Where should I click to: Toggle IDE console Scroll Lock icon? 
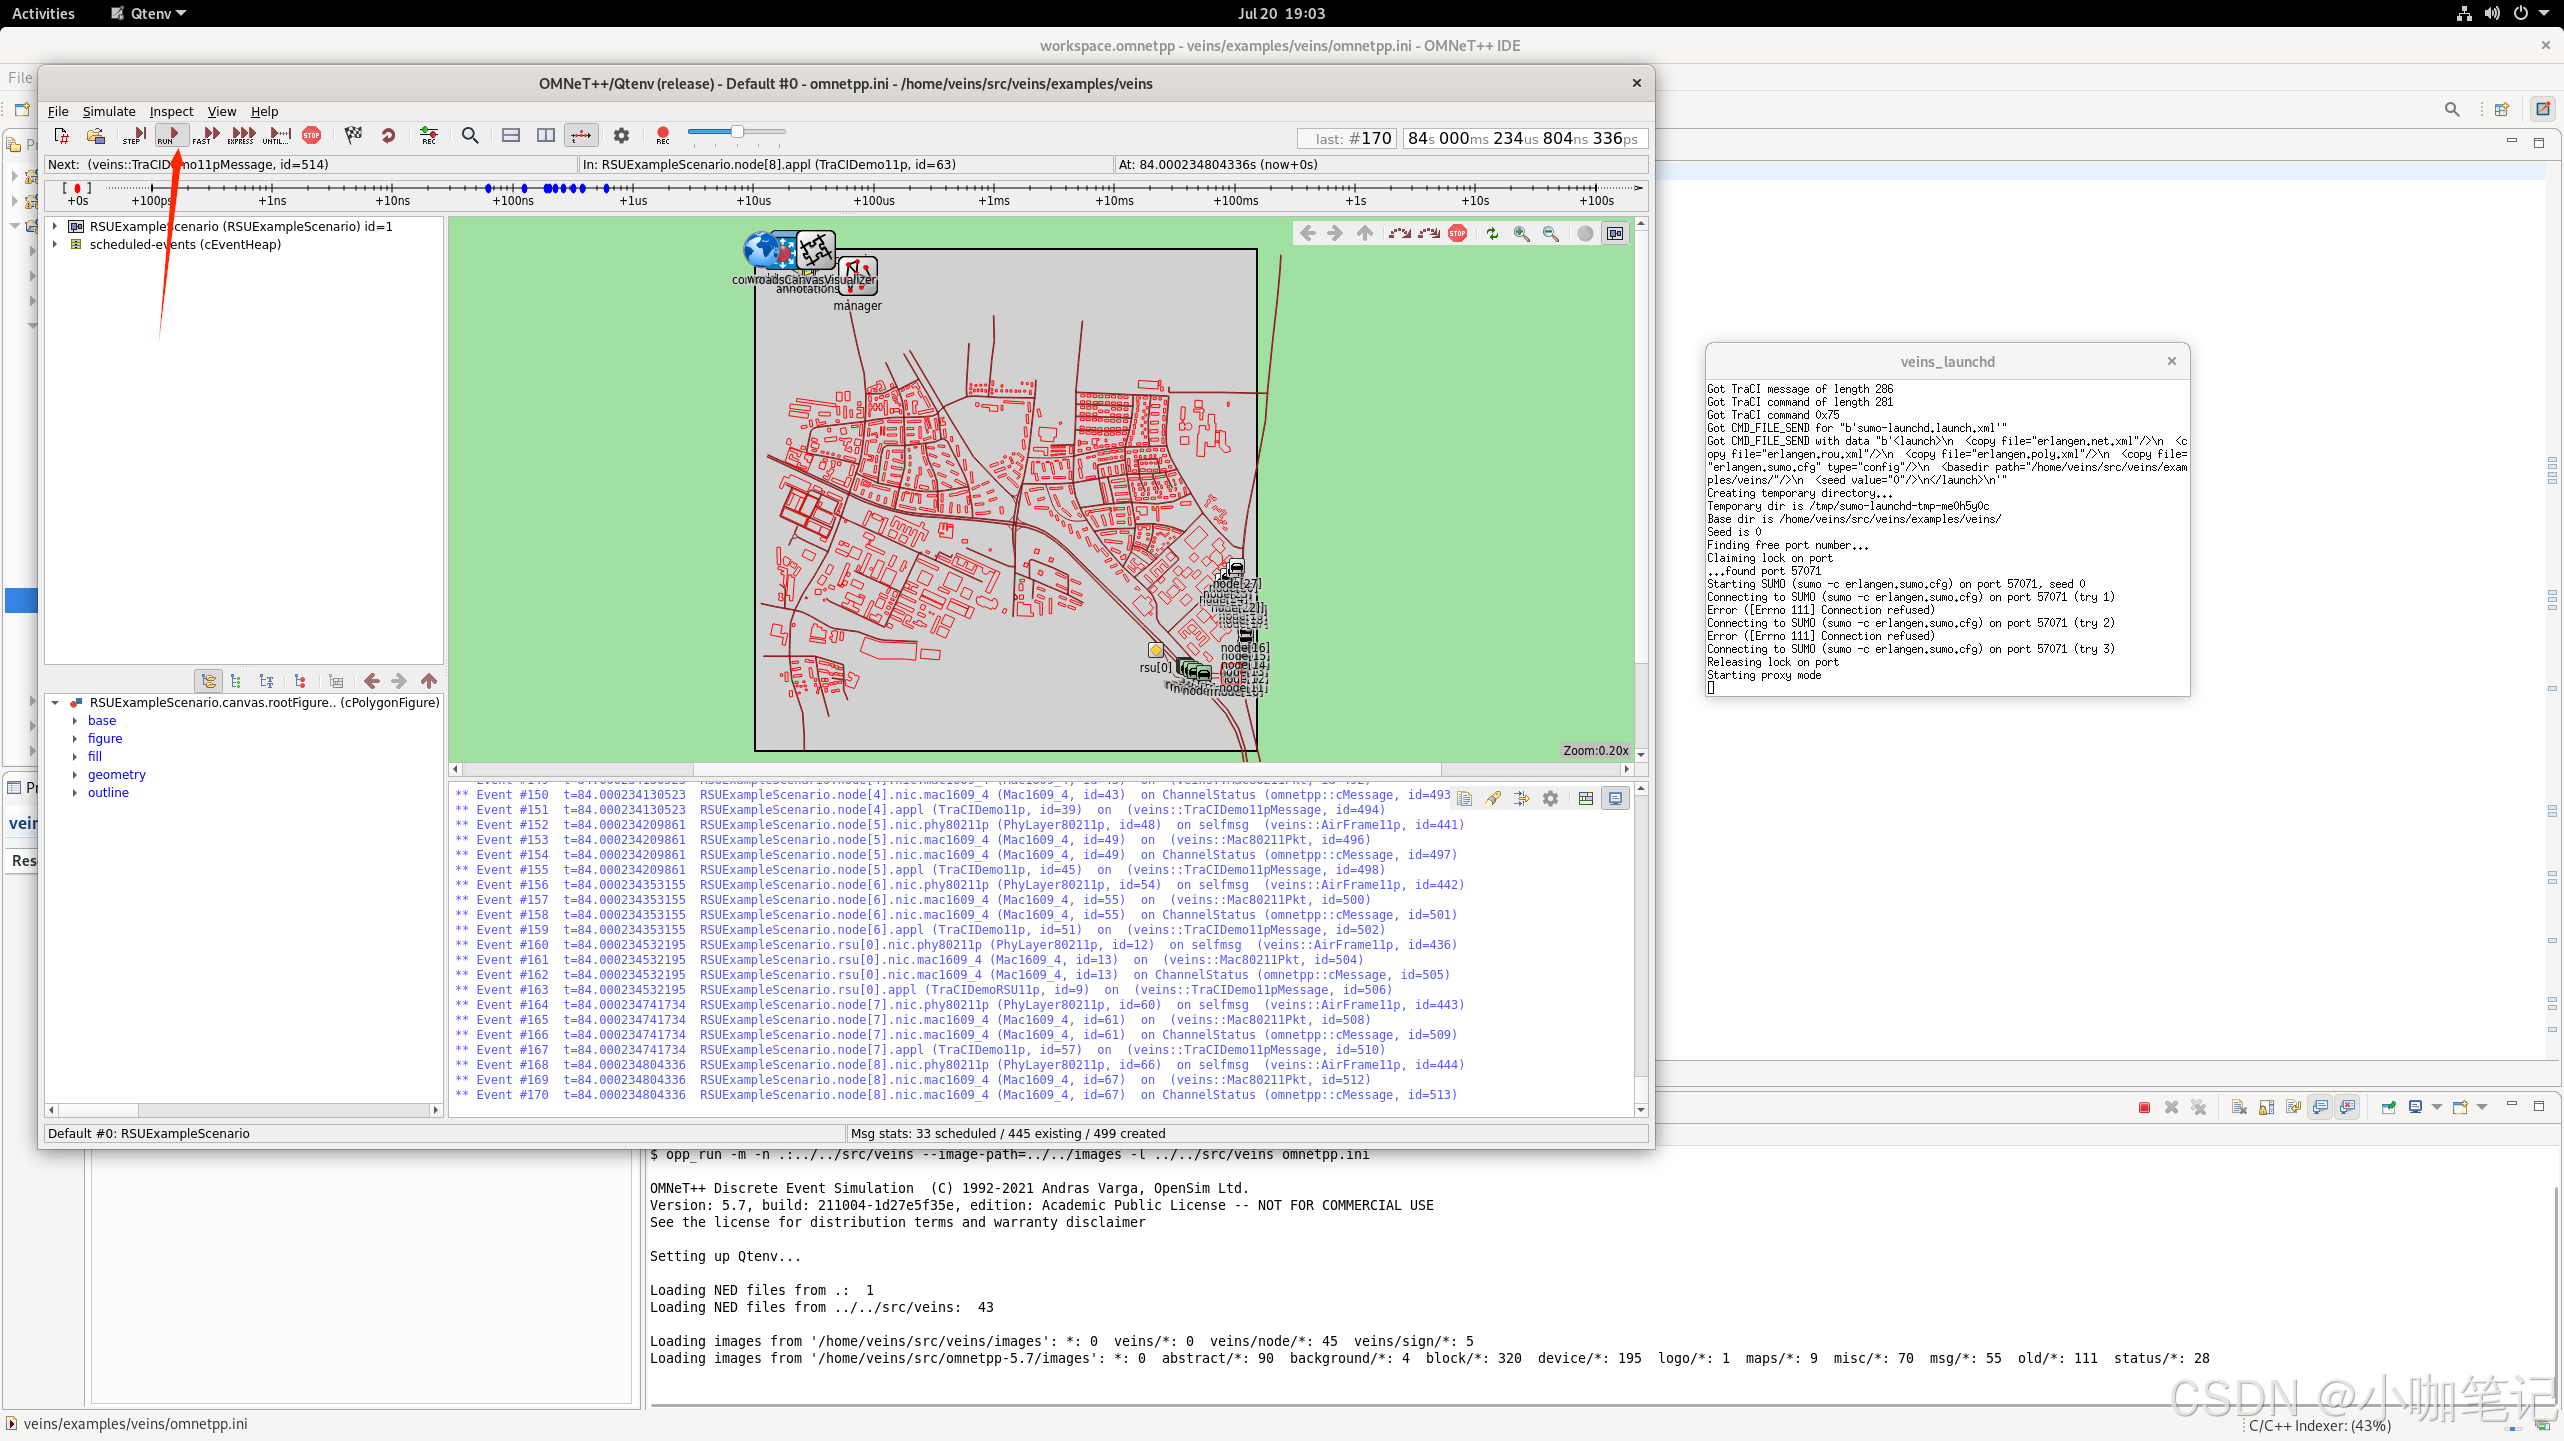pos(2266,1107)
